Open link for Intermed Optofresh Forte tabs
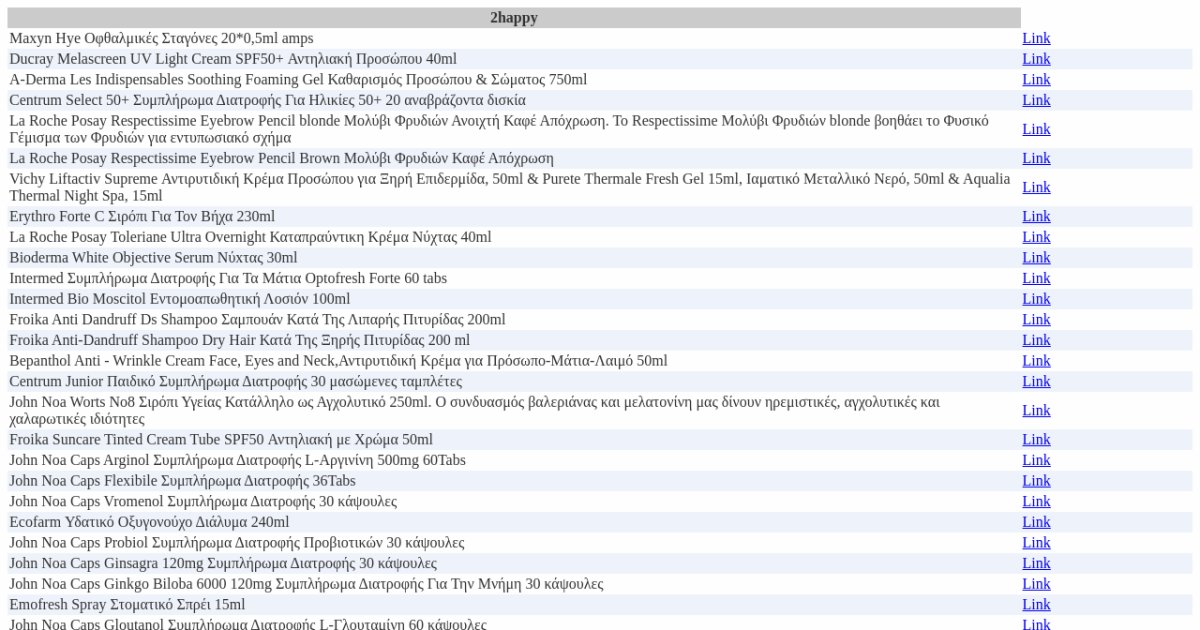1200x630 pixels. [x=1036, y=278]
